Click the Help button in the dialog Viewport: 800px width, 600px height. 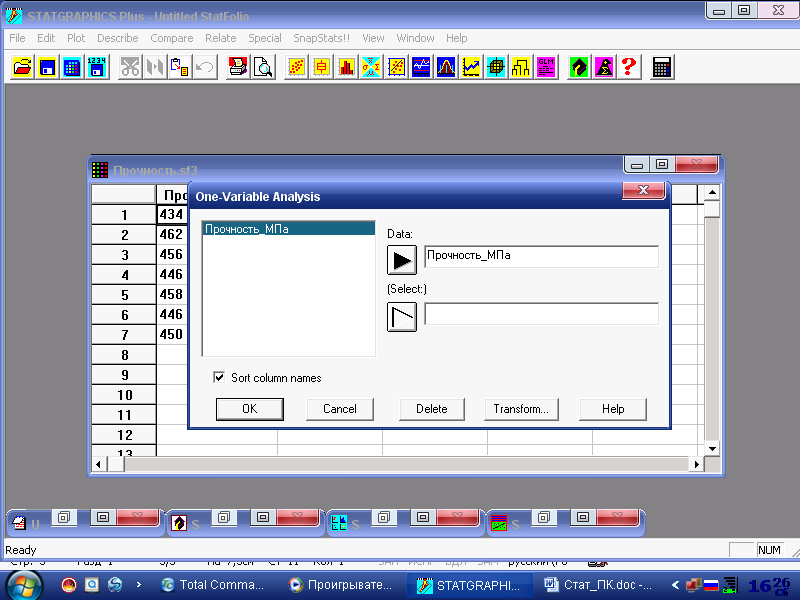[613, 409]
